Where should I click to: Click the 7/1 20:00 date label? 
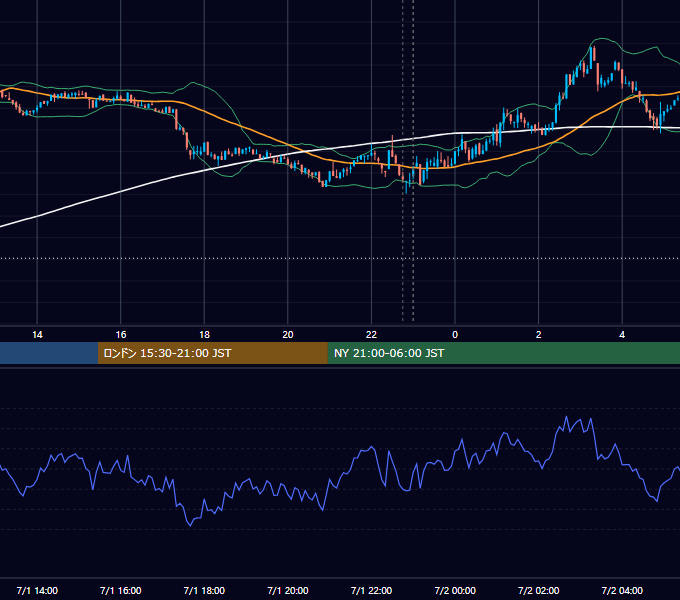288,590
